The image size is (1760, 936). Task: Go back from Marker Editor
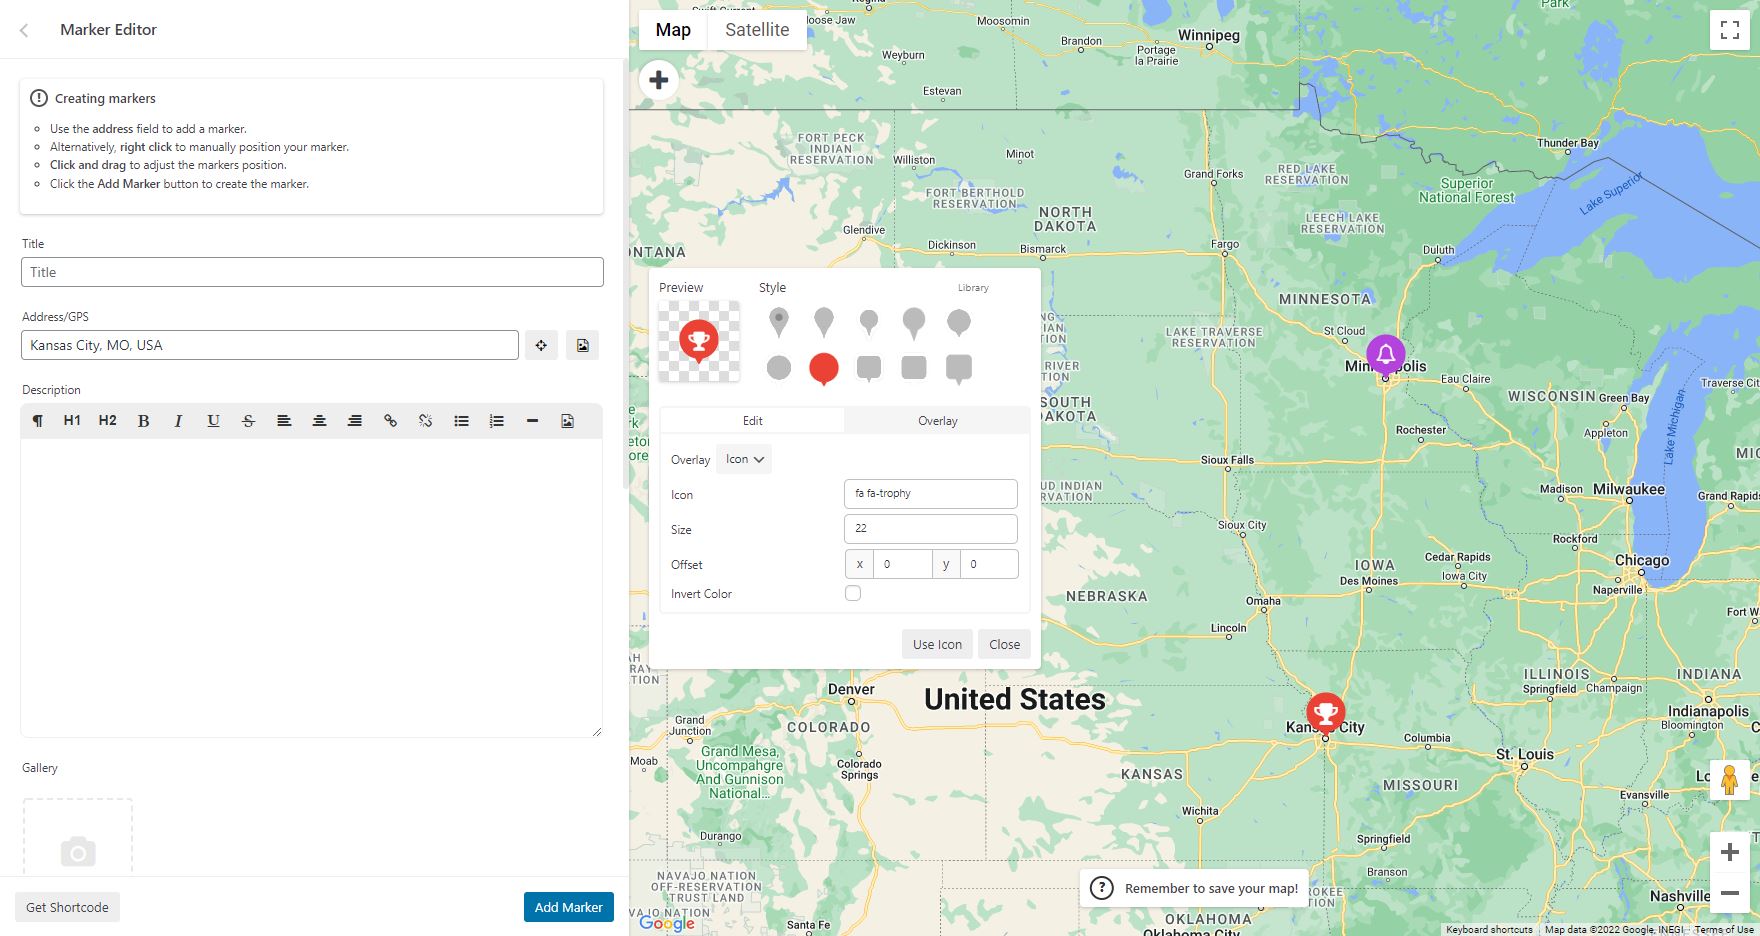24,30
